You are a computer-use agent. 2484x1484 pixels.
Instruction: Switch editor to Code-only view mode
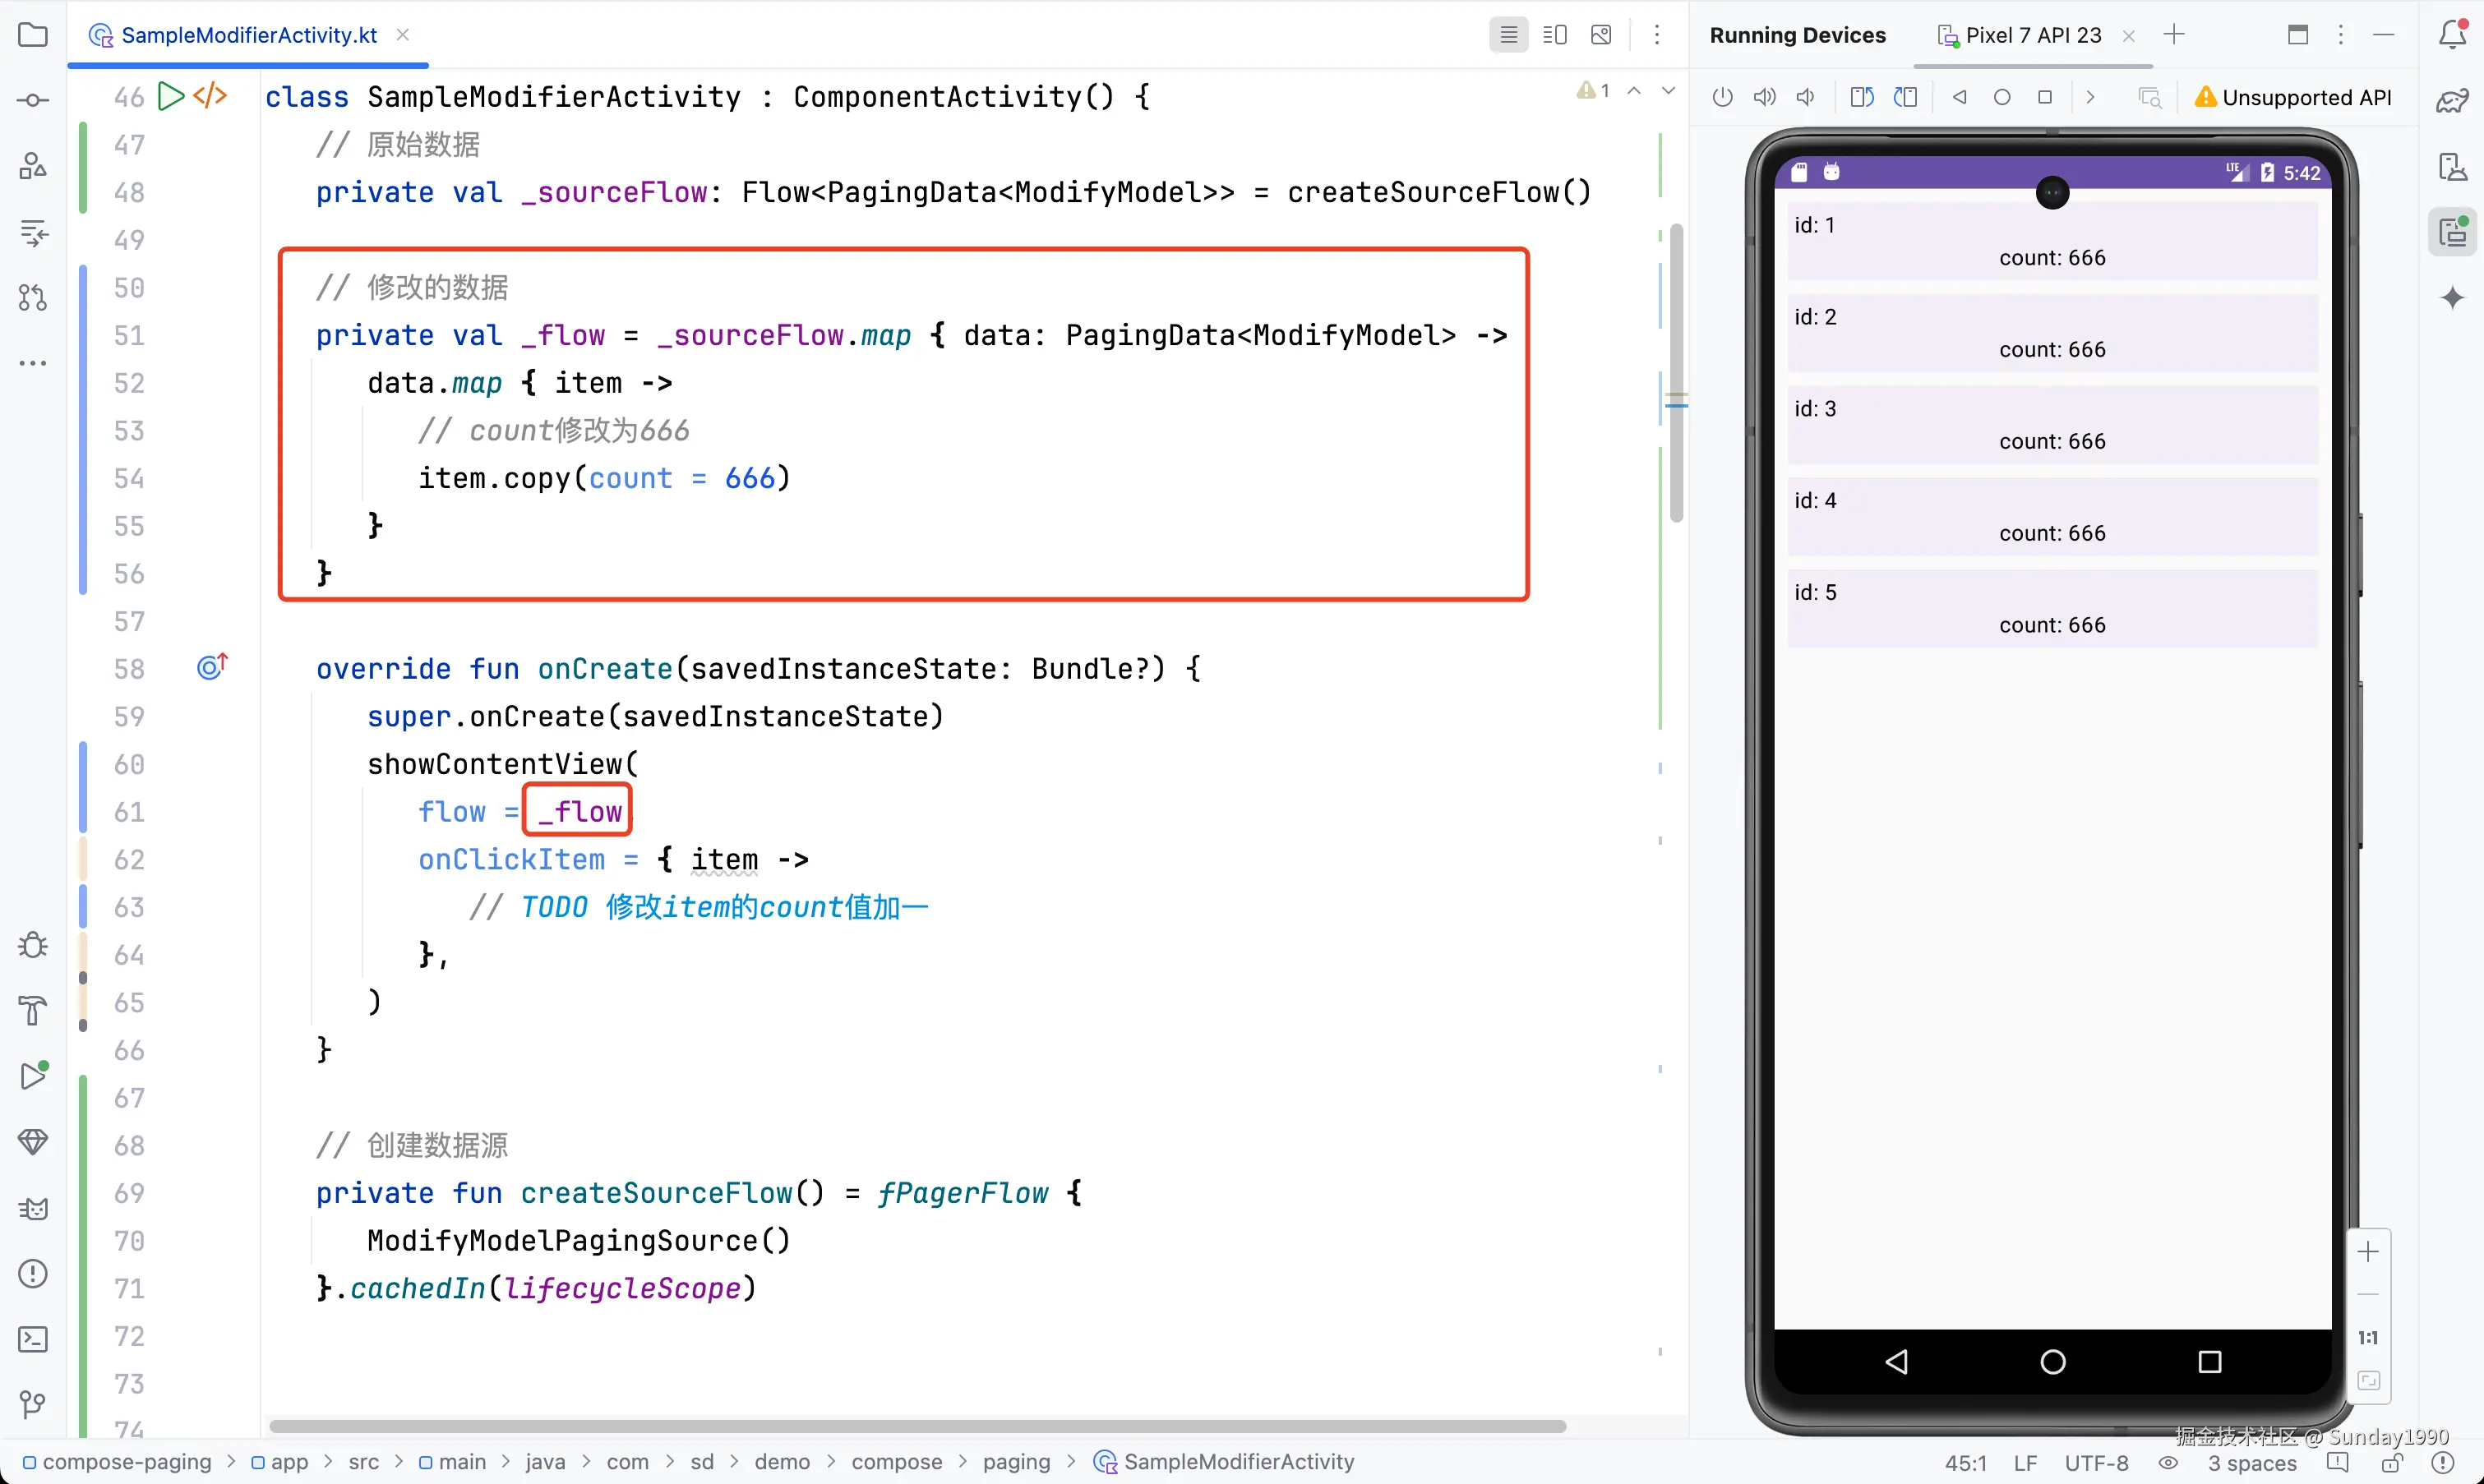coord(1508,35)
